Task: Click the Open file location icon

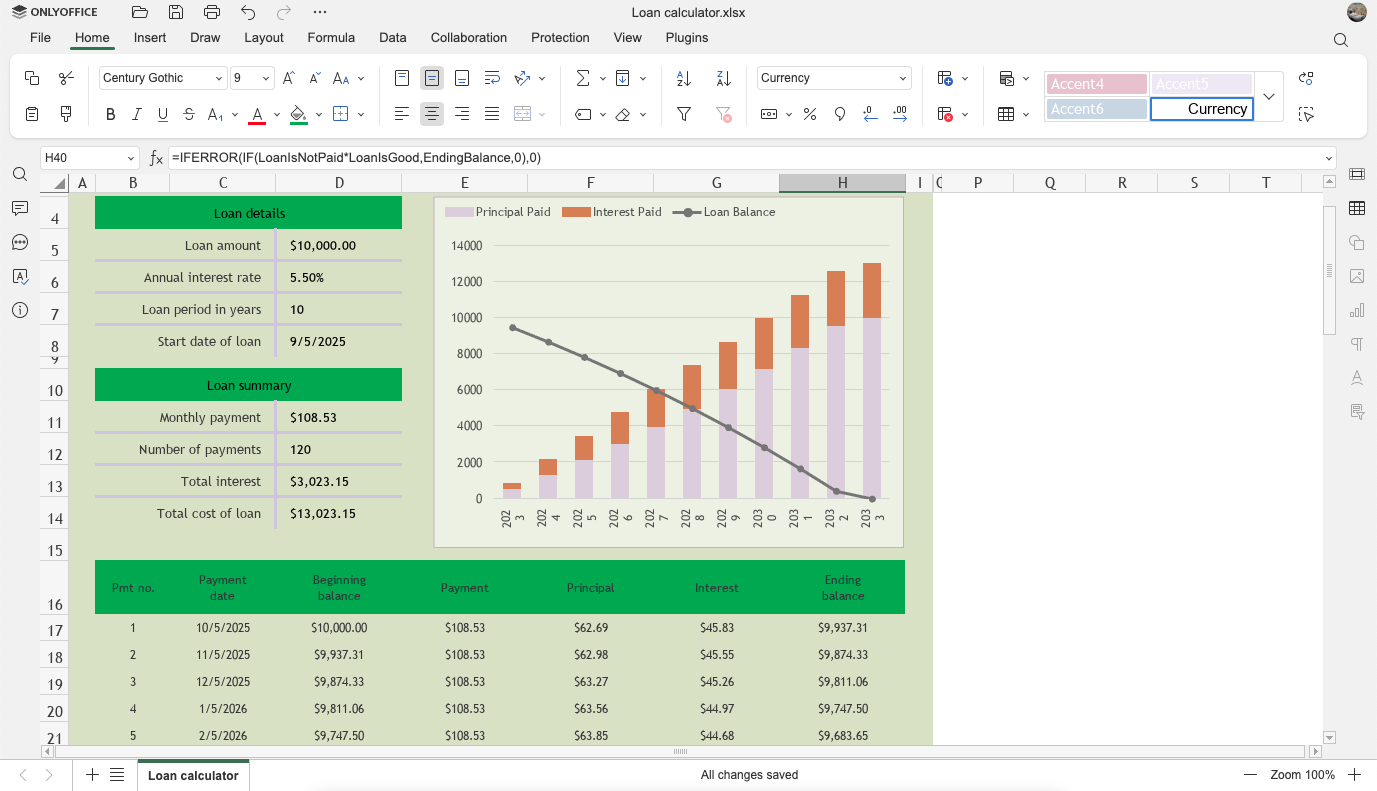Action: (140, 12)
